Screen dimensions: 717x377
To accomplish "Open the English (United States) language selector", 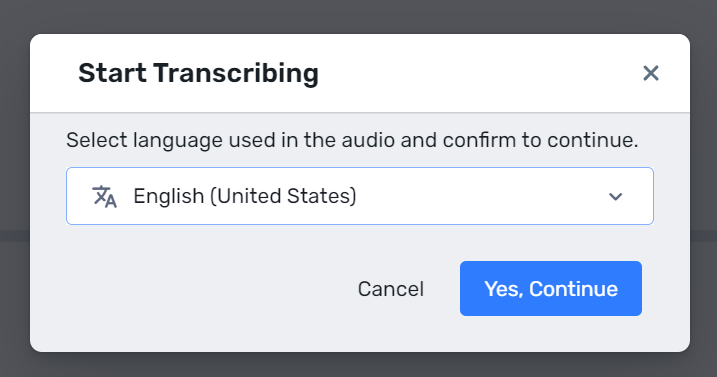I will pyautogui.click(x=360, y=196).
